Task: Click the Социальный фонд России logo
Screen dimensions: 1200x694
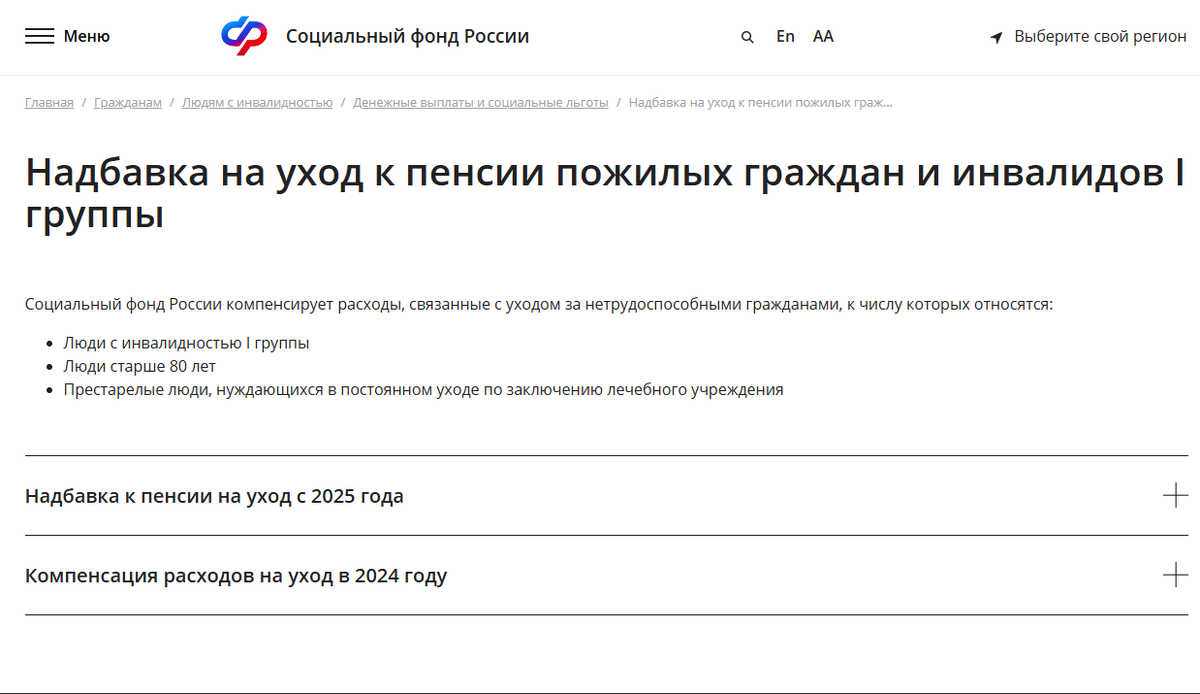Action: tap(245, 36)
